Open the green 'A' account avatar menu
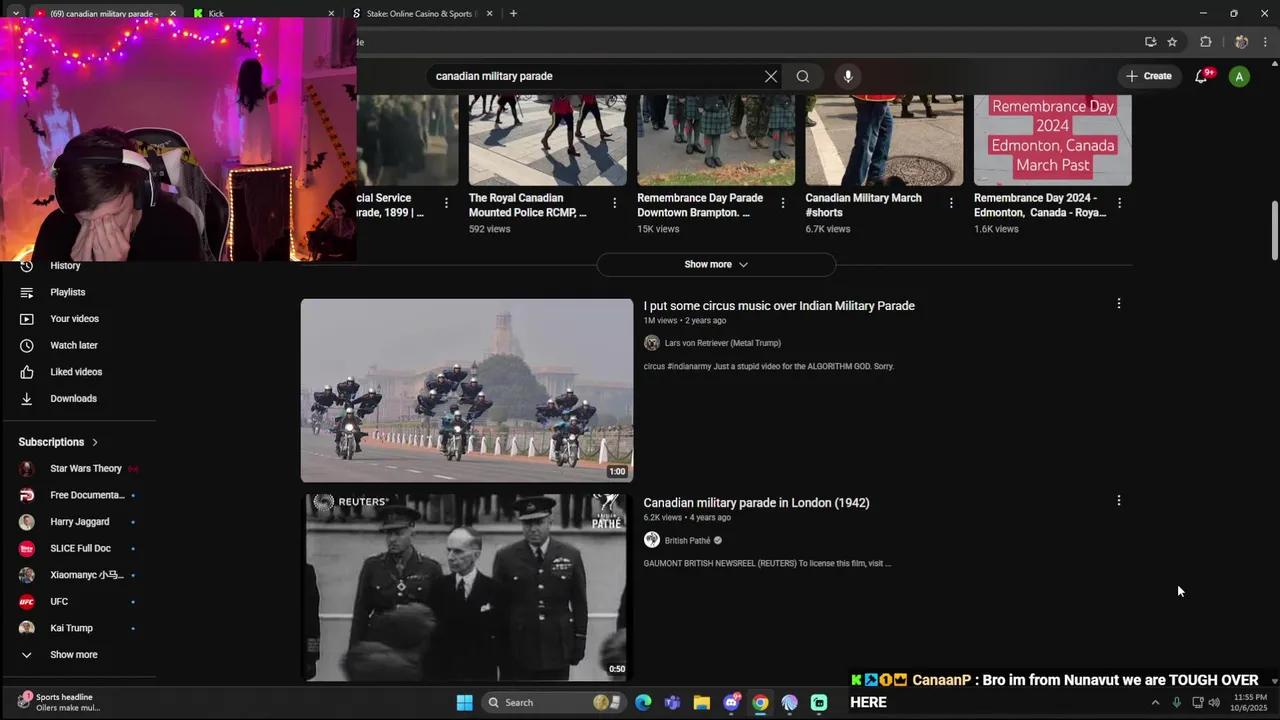This screenshot has height=720, width=1280. 1239,76
